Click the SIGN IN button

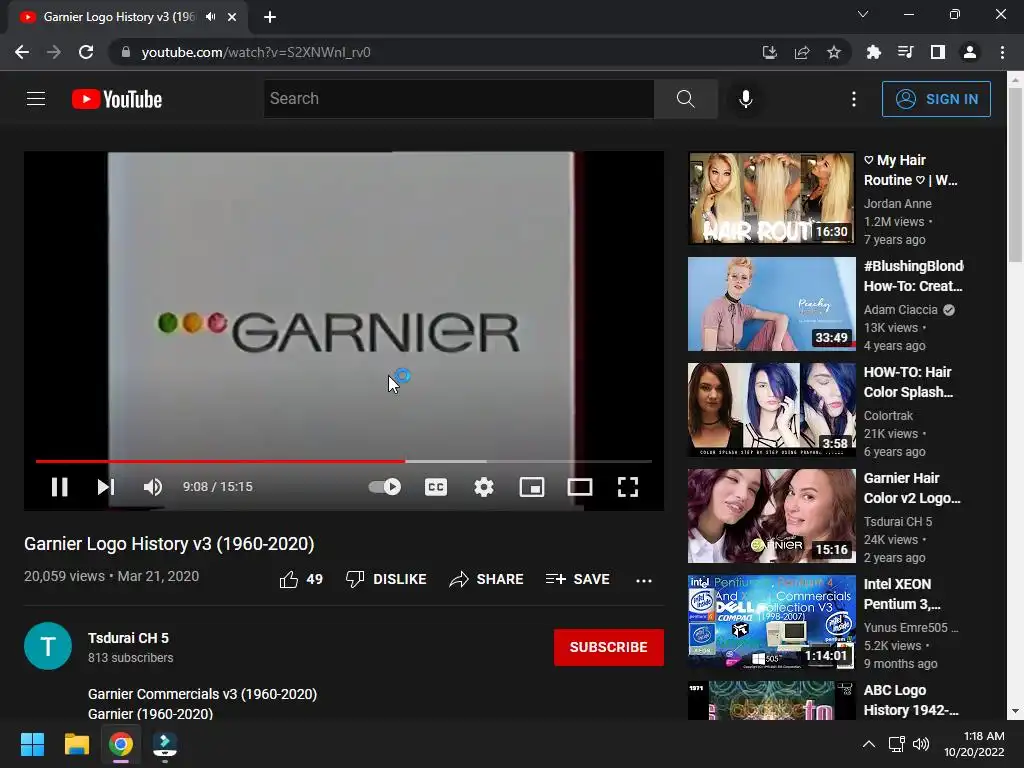pos(936,99)
